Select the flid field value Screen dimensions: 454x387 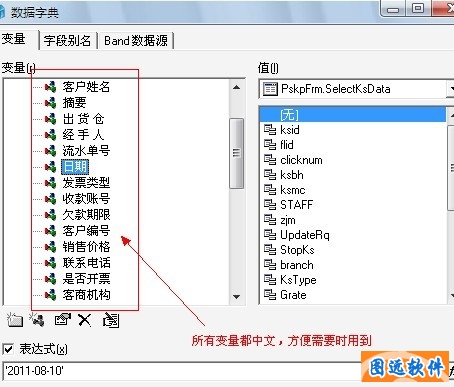[287, 145]
